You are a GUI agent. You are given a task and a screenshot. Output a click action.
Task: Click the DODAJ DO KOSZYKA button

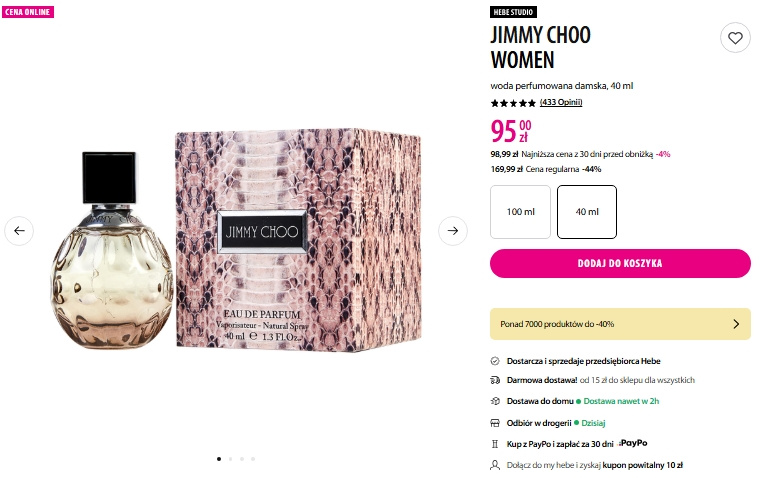pos(620,264)
